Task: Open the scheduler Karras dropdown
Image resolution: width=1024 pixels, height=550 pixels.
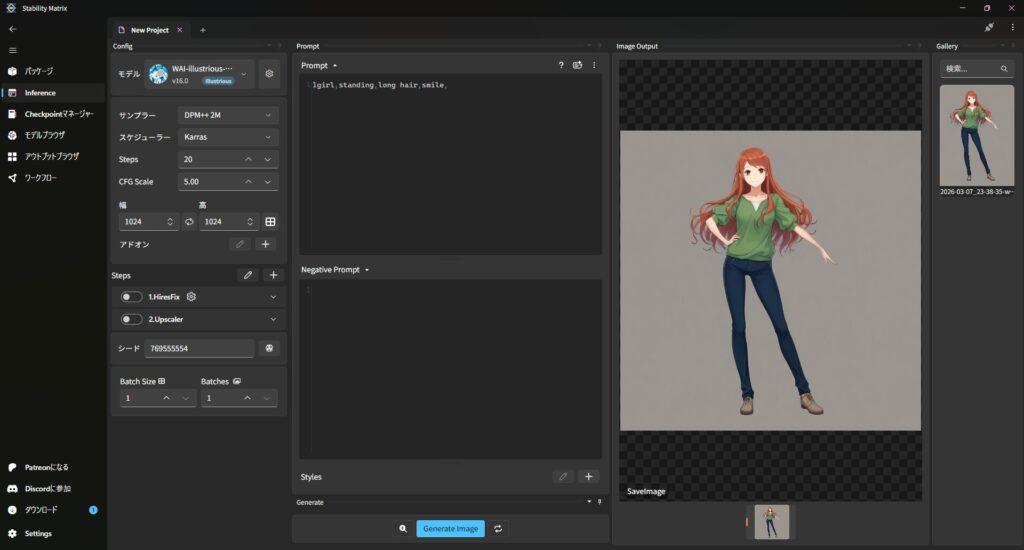Action: click(x=228, y=137)
